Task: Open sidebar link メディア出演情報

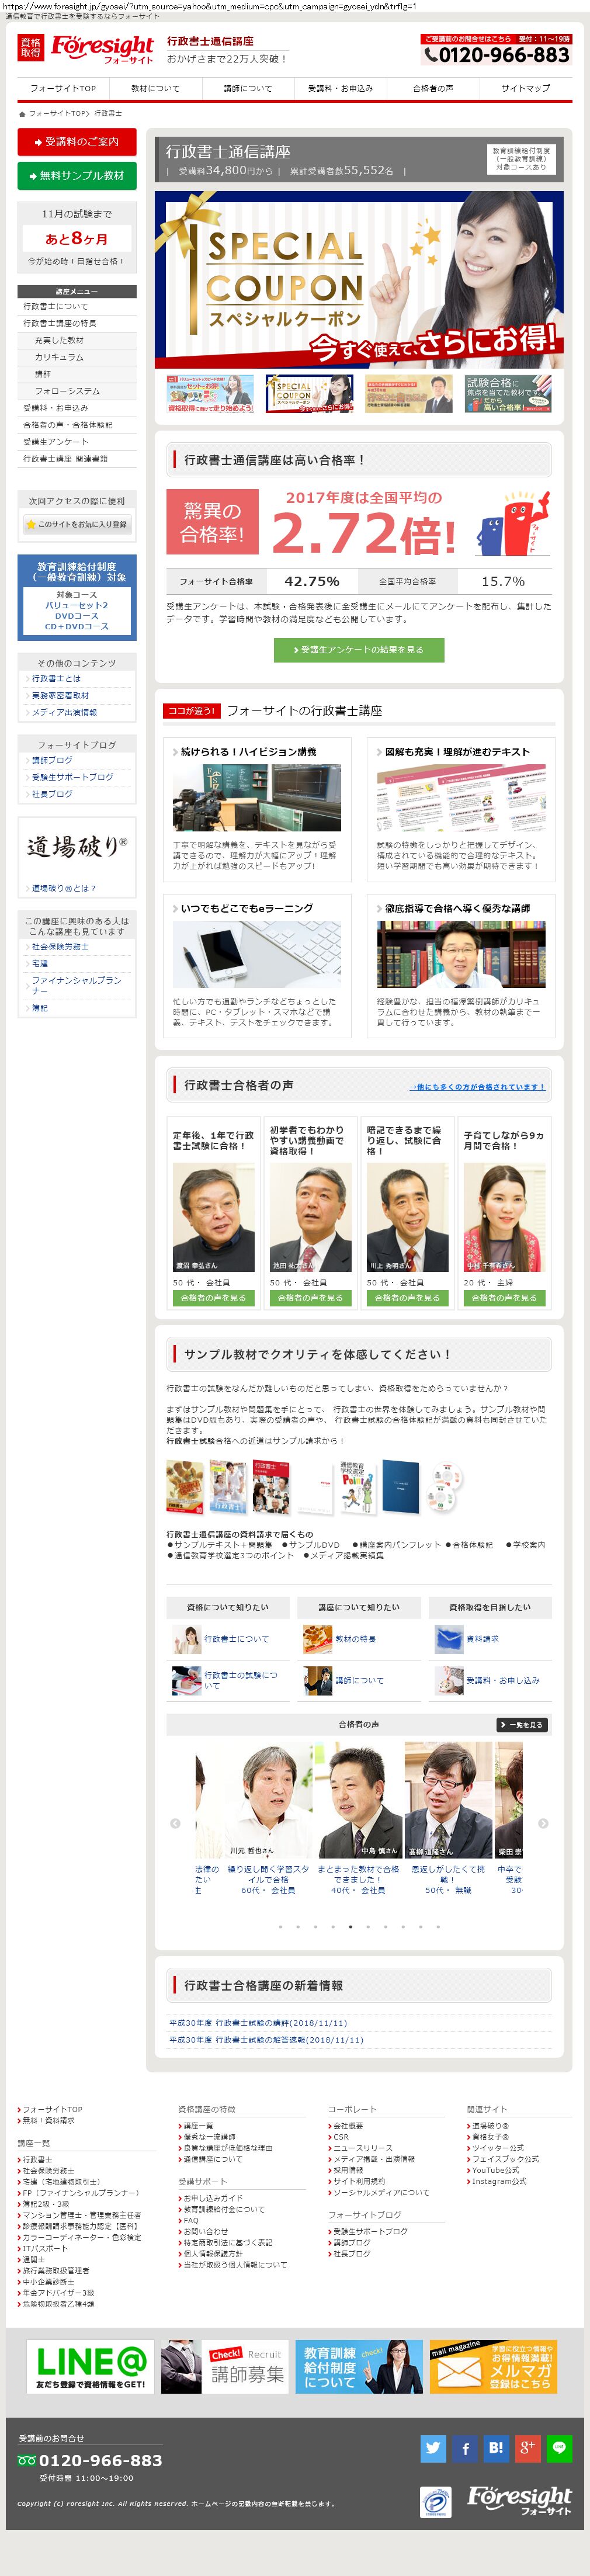Action: pos(64,712)
